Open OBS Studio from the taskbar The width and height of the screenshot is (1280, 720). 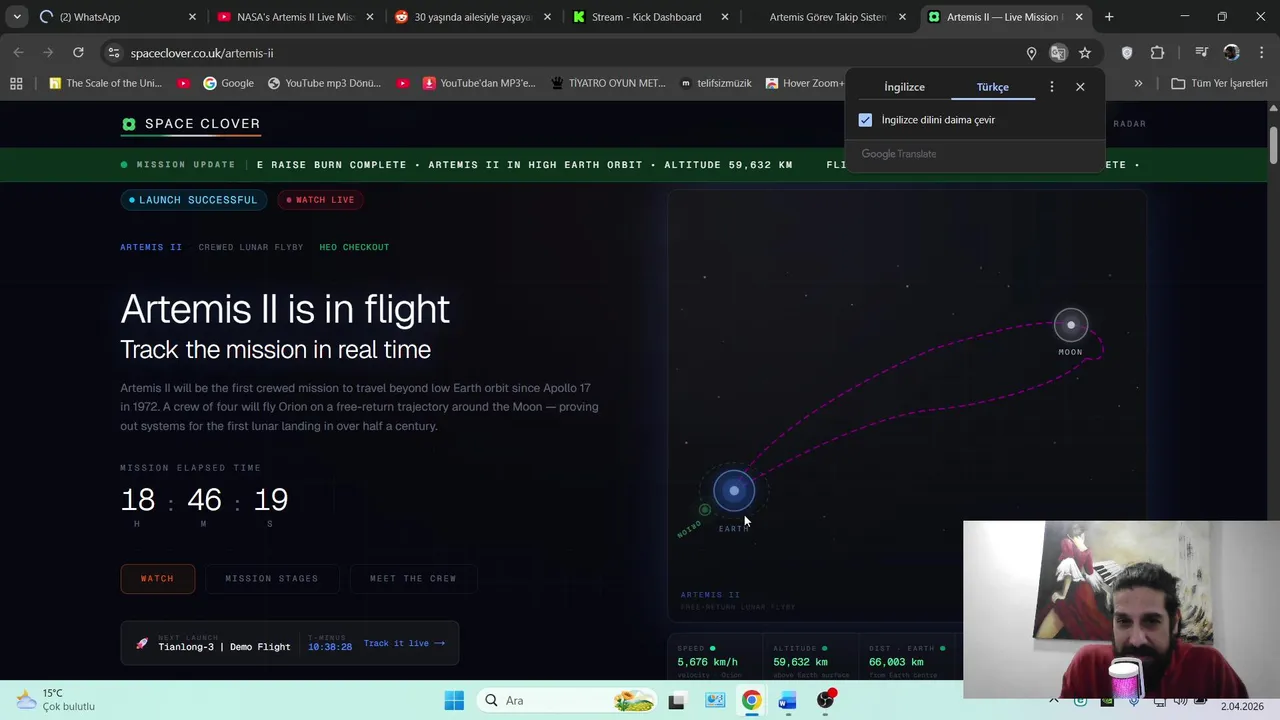coord(825,700)
